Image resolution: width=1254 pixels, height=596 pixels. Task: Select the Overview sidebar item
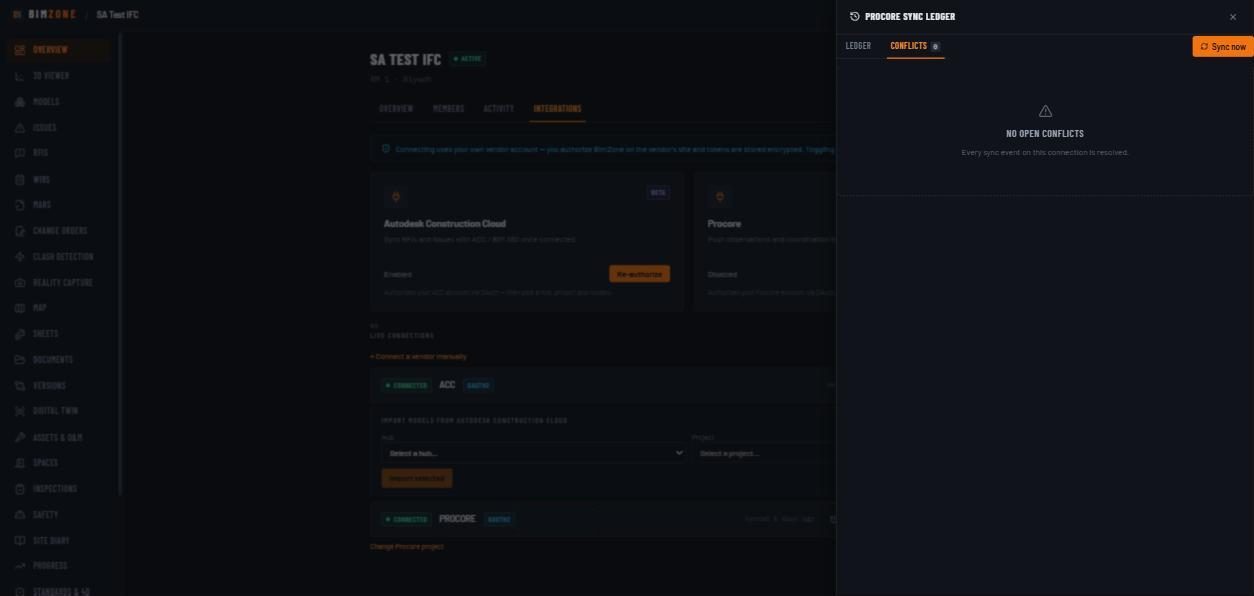(59, 50)
